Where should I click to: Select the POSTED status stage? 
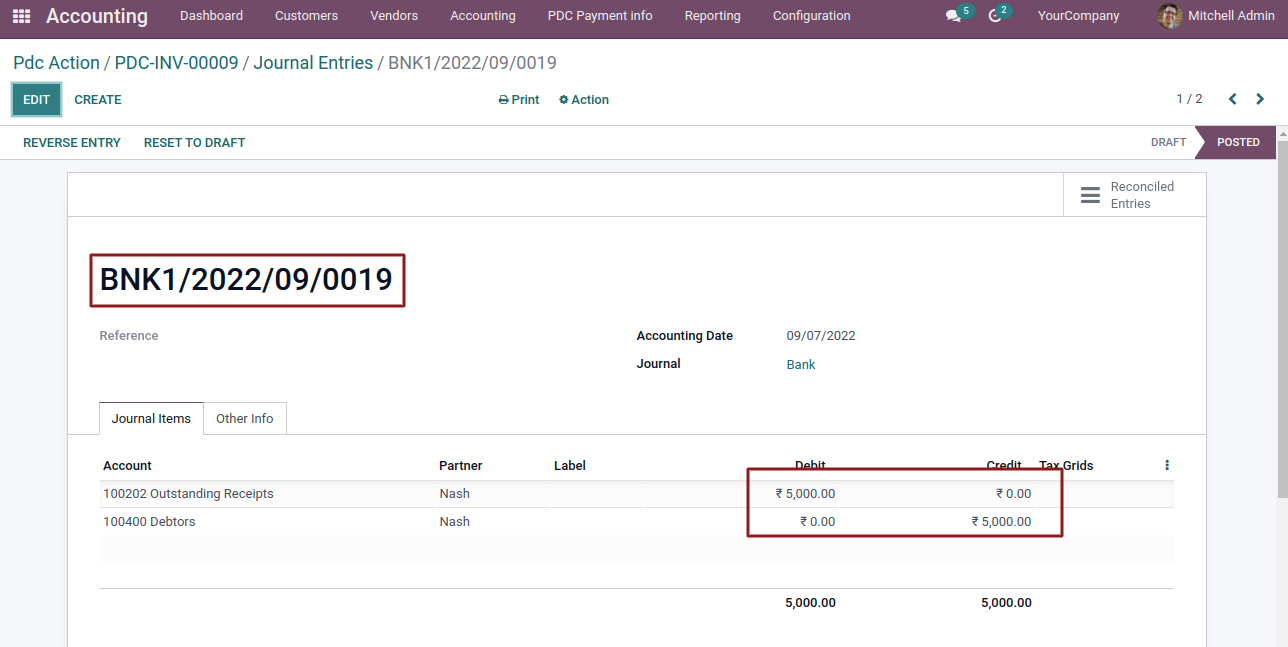point(1238,142)
